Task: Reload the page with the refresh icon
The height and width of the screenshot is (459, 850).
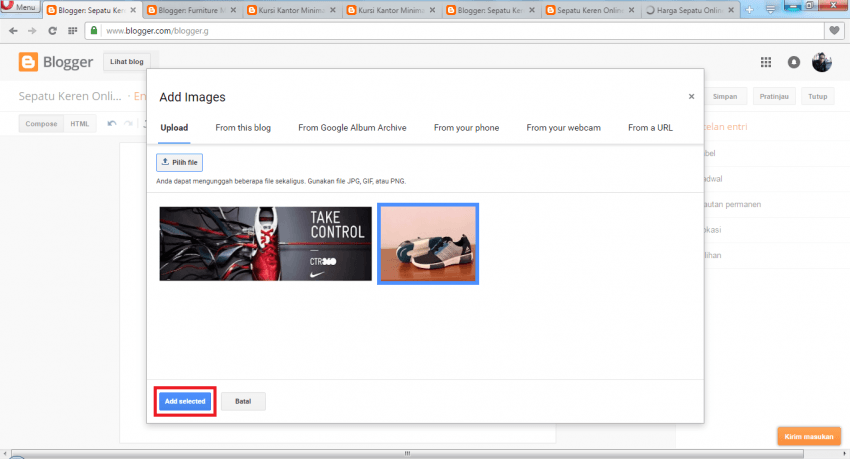Action: (x=52, y=31)
